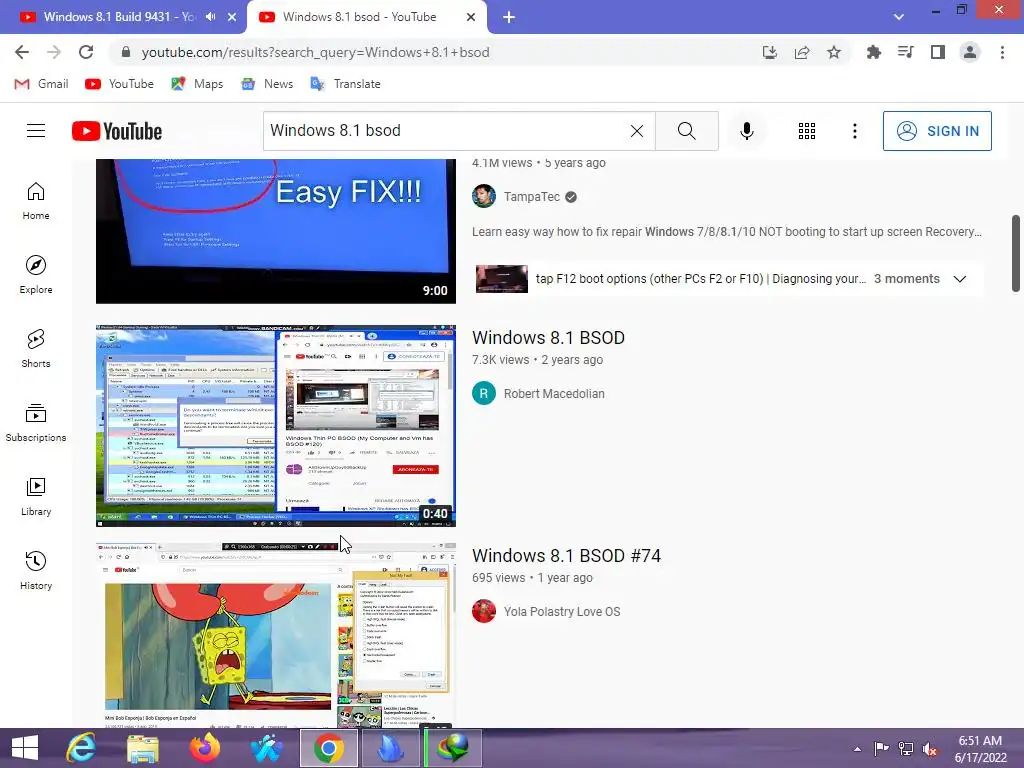Go to Home in the sidebar
1024x768 pixels.
36,200
